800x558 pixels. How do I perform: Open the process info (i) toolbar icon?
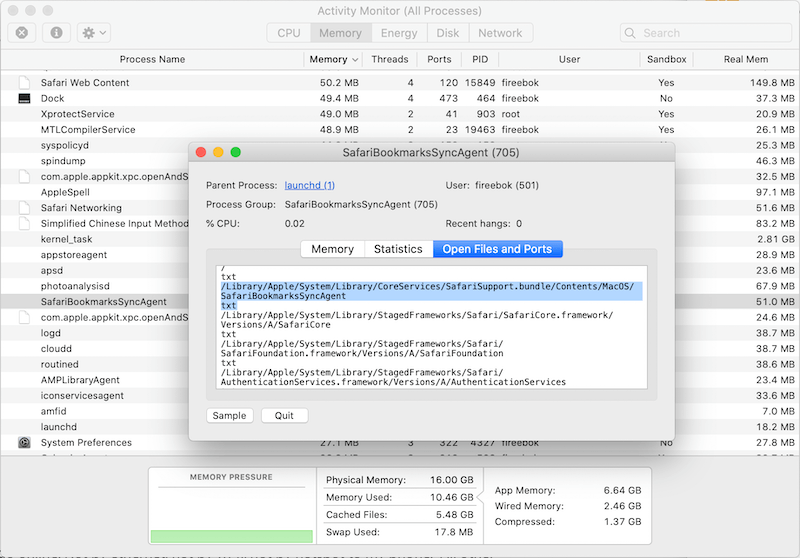pos(56,33)
